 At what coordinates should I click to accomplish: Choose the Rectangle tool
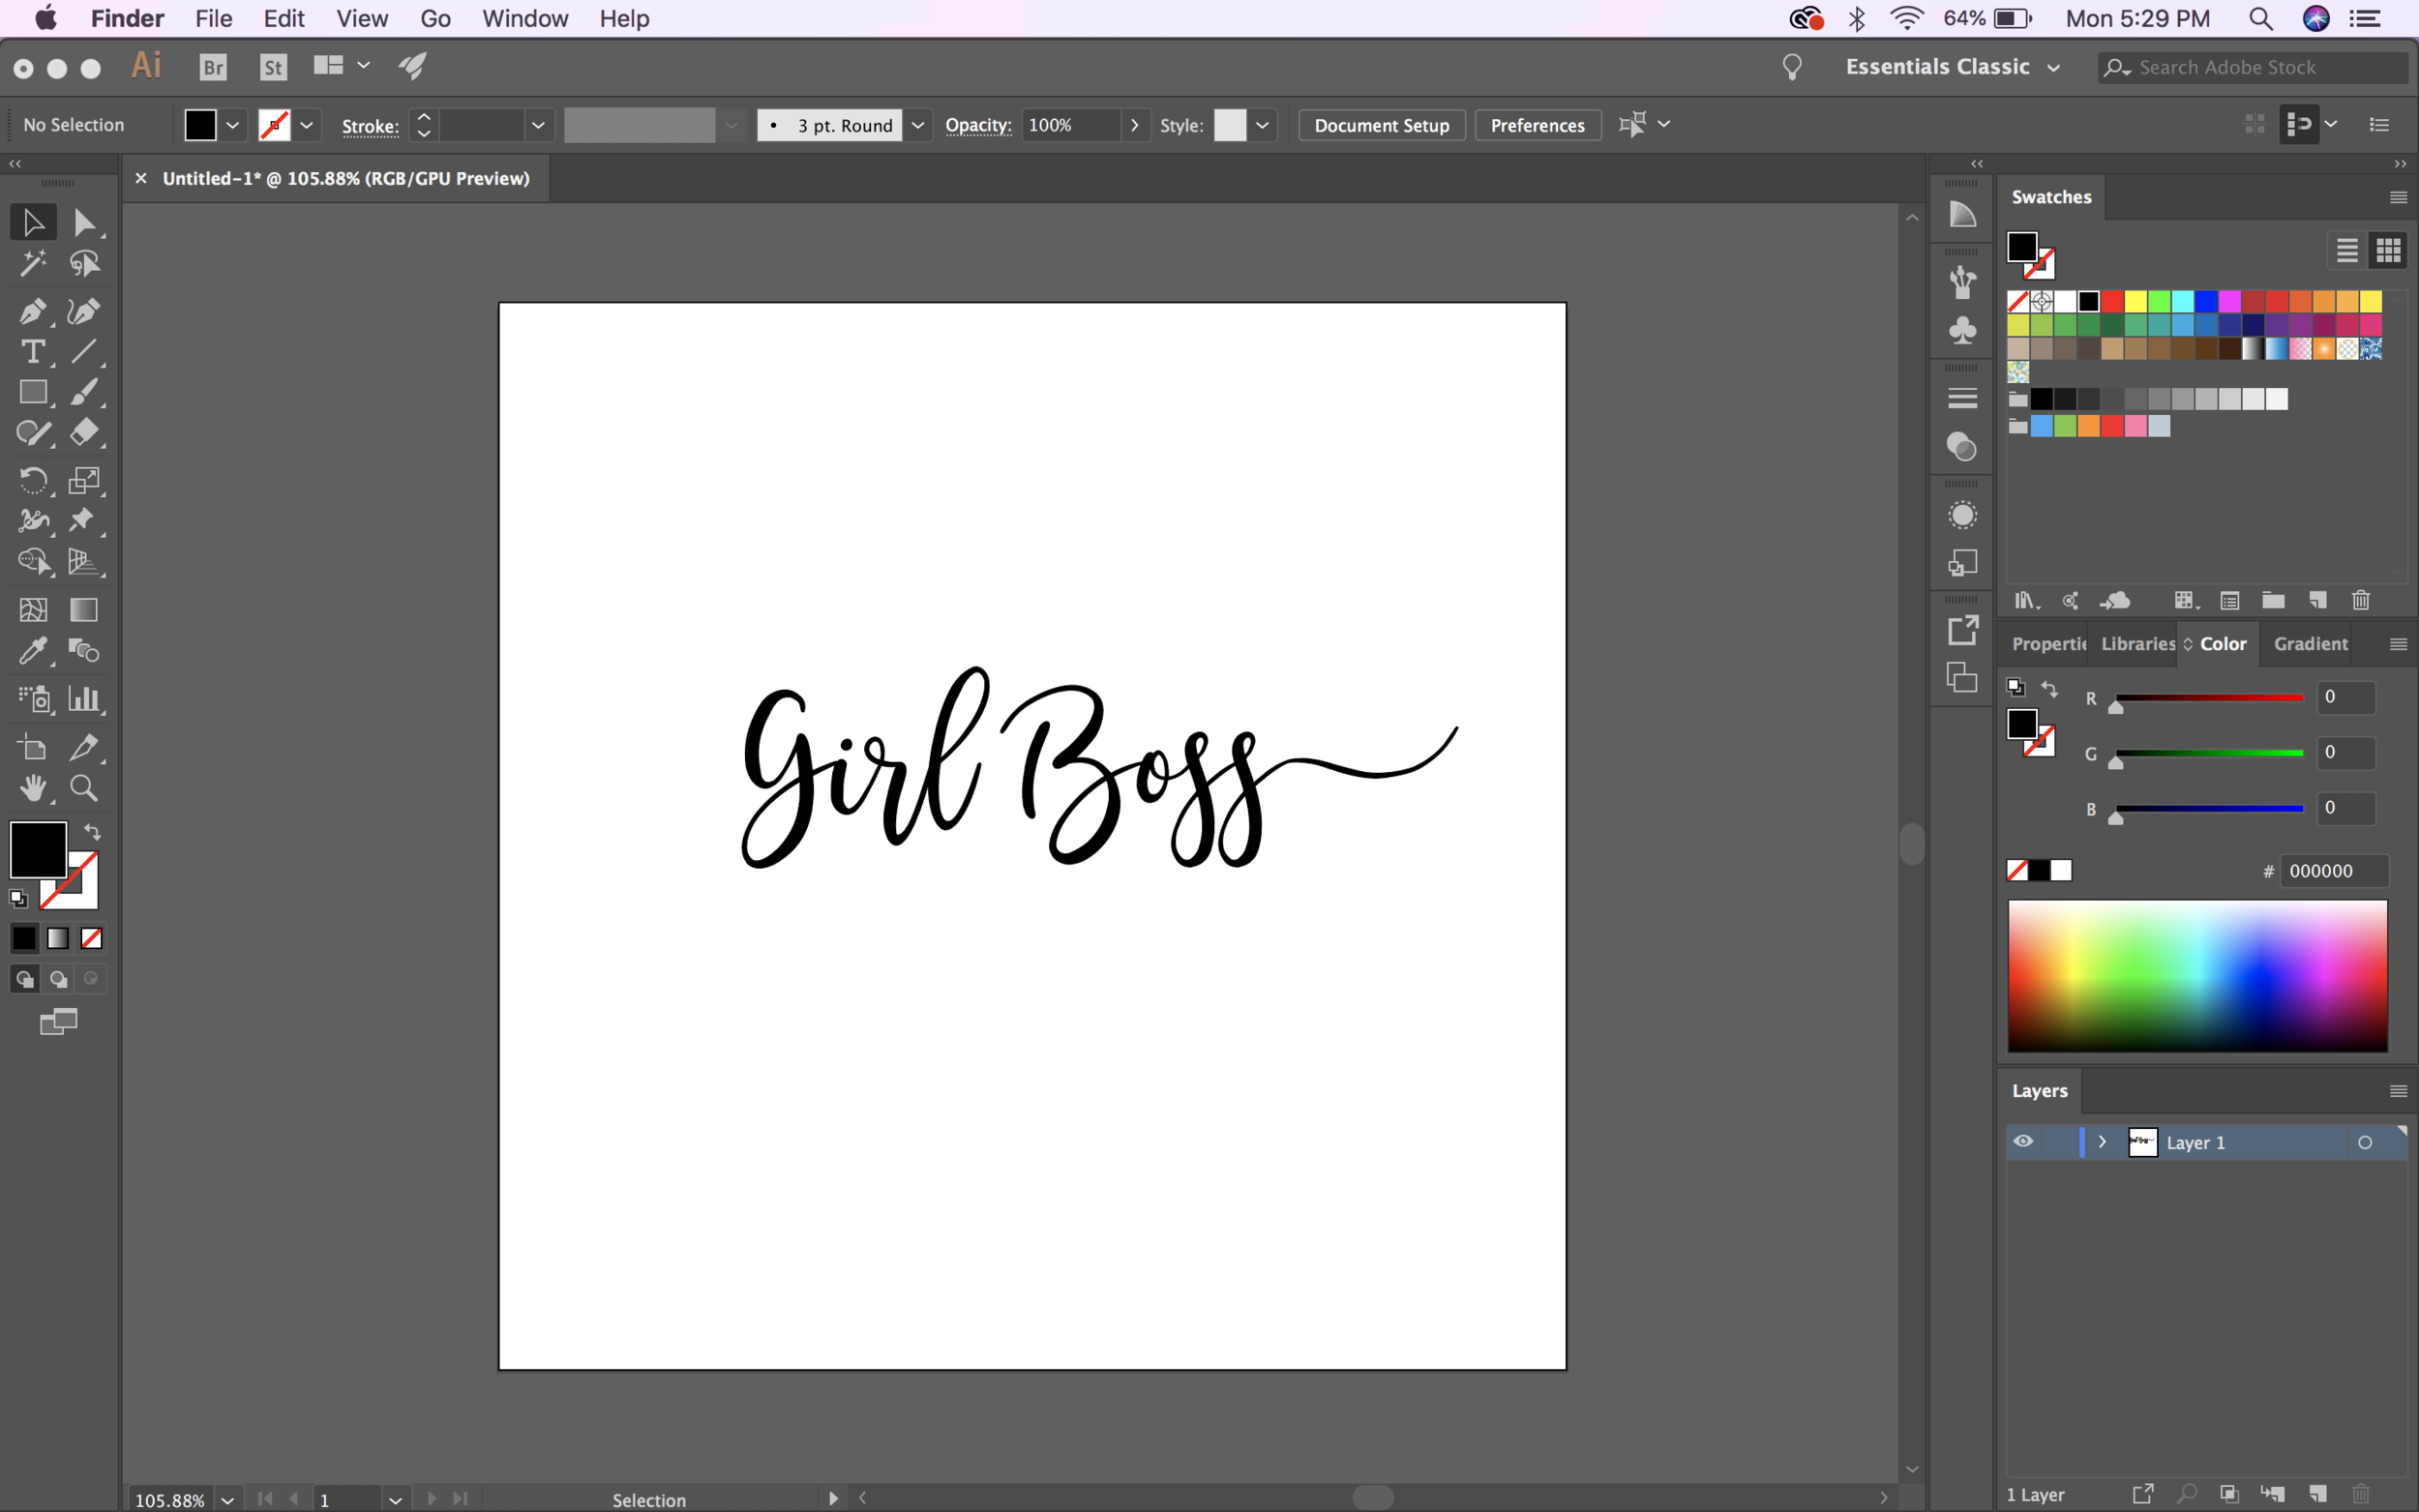click(33, 392)
